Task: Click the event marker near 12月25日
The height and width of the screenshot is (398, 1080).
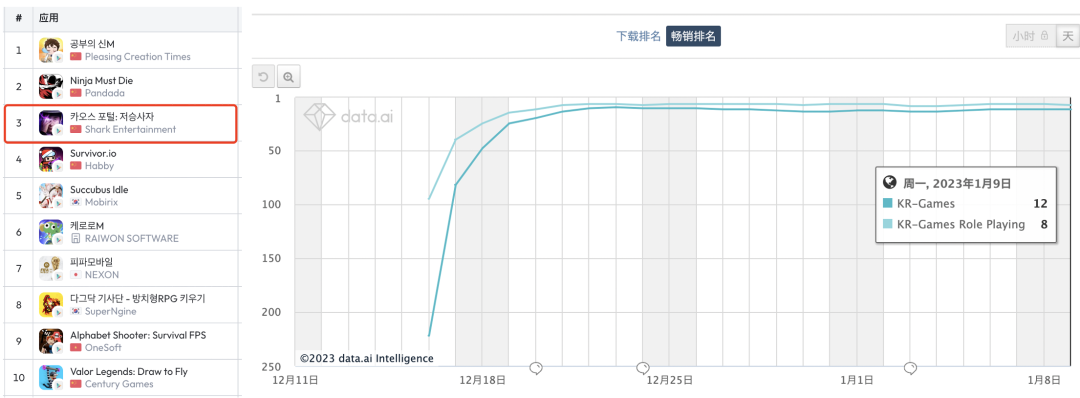Action: tap(643, 368)
